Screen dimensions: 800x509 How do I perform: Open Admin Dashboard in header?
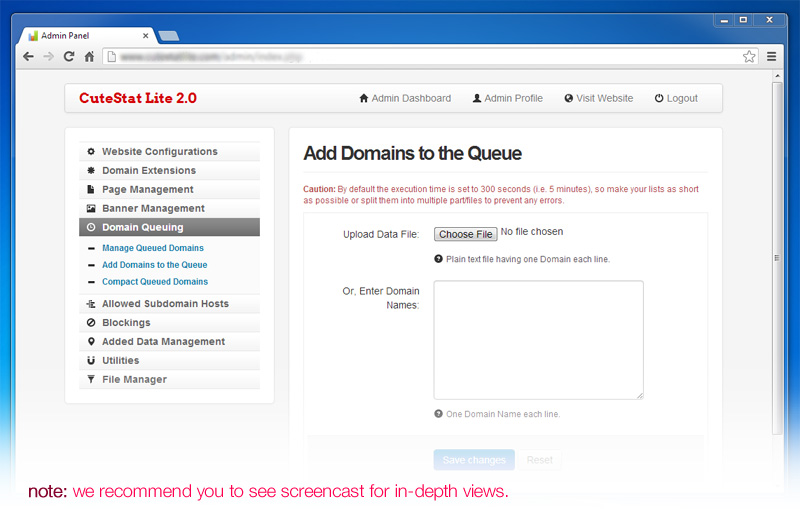point(405,98)
